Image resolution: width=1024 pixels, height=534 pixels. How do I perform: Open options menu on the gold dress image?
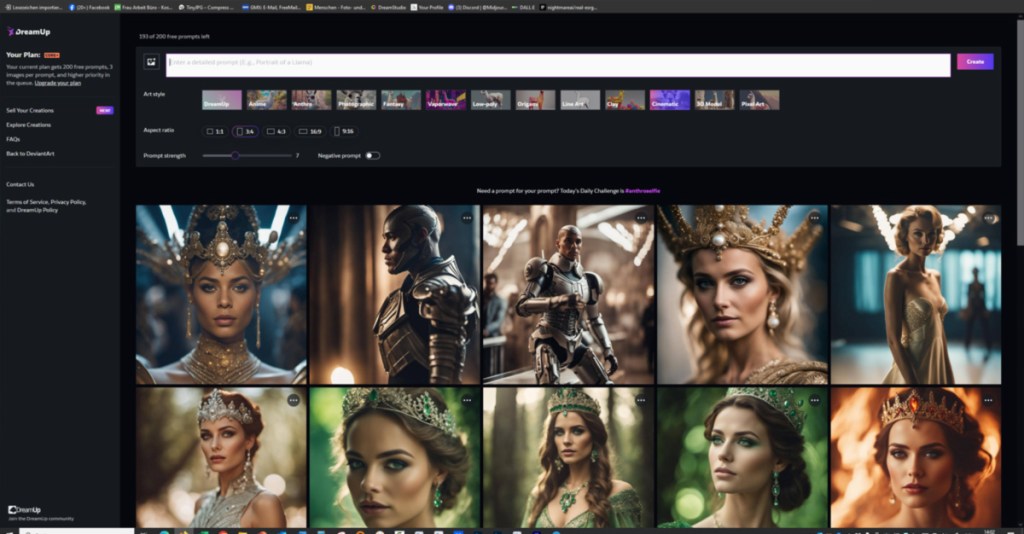[x=988, y=217]
